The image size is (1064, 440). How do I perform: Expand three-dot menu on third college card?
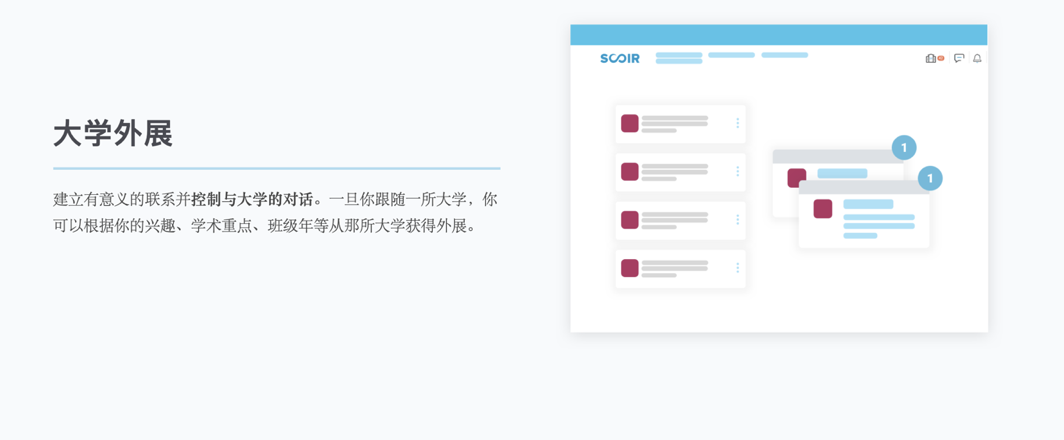(738, 220)
